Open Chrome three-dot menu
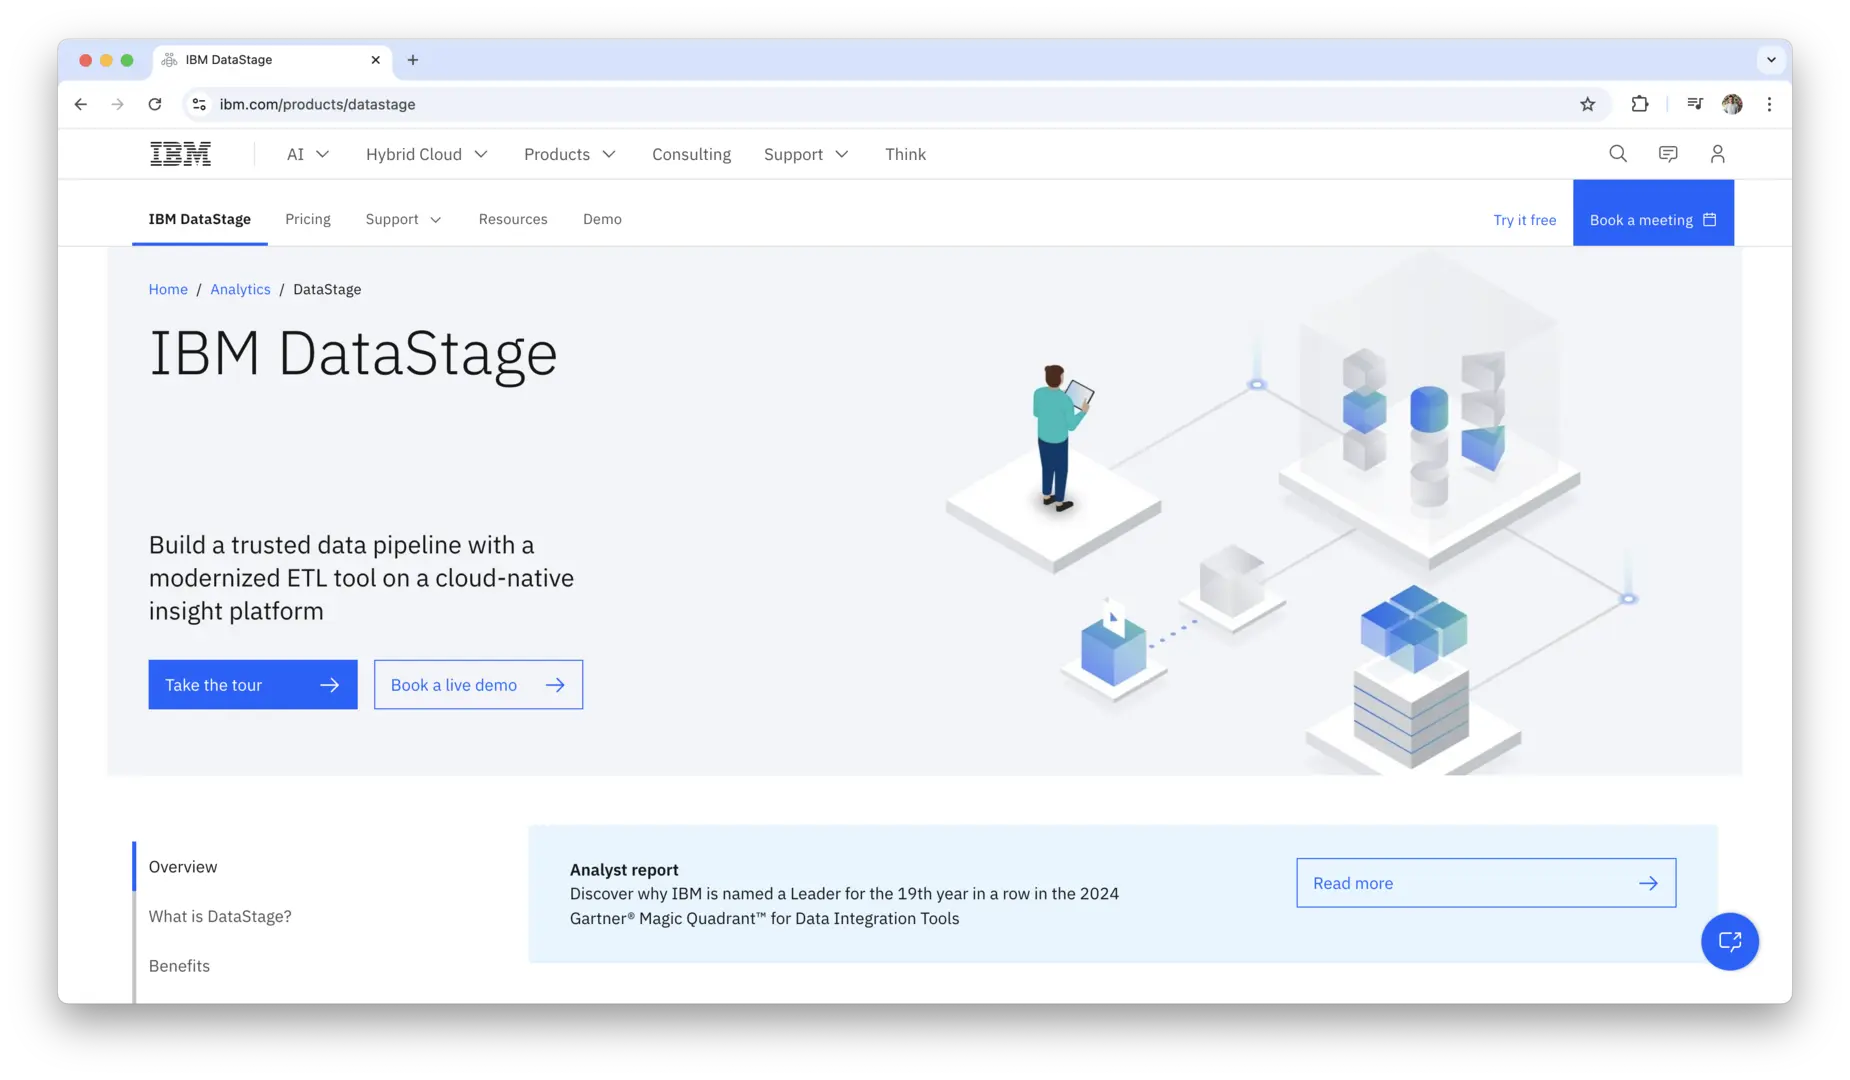1850x1080 pixels. [1769, 104]
